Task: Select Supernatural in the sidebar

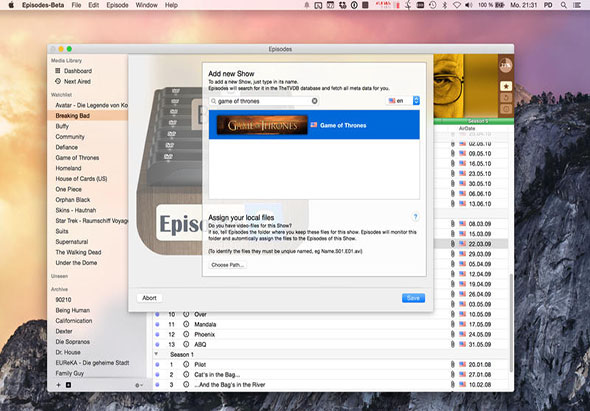Action: pyautogui.click(x=71, y=242)
